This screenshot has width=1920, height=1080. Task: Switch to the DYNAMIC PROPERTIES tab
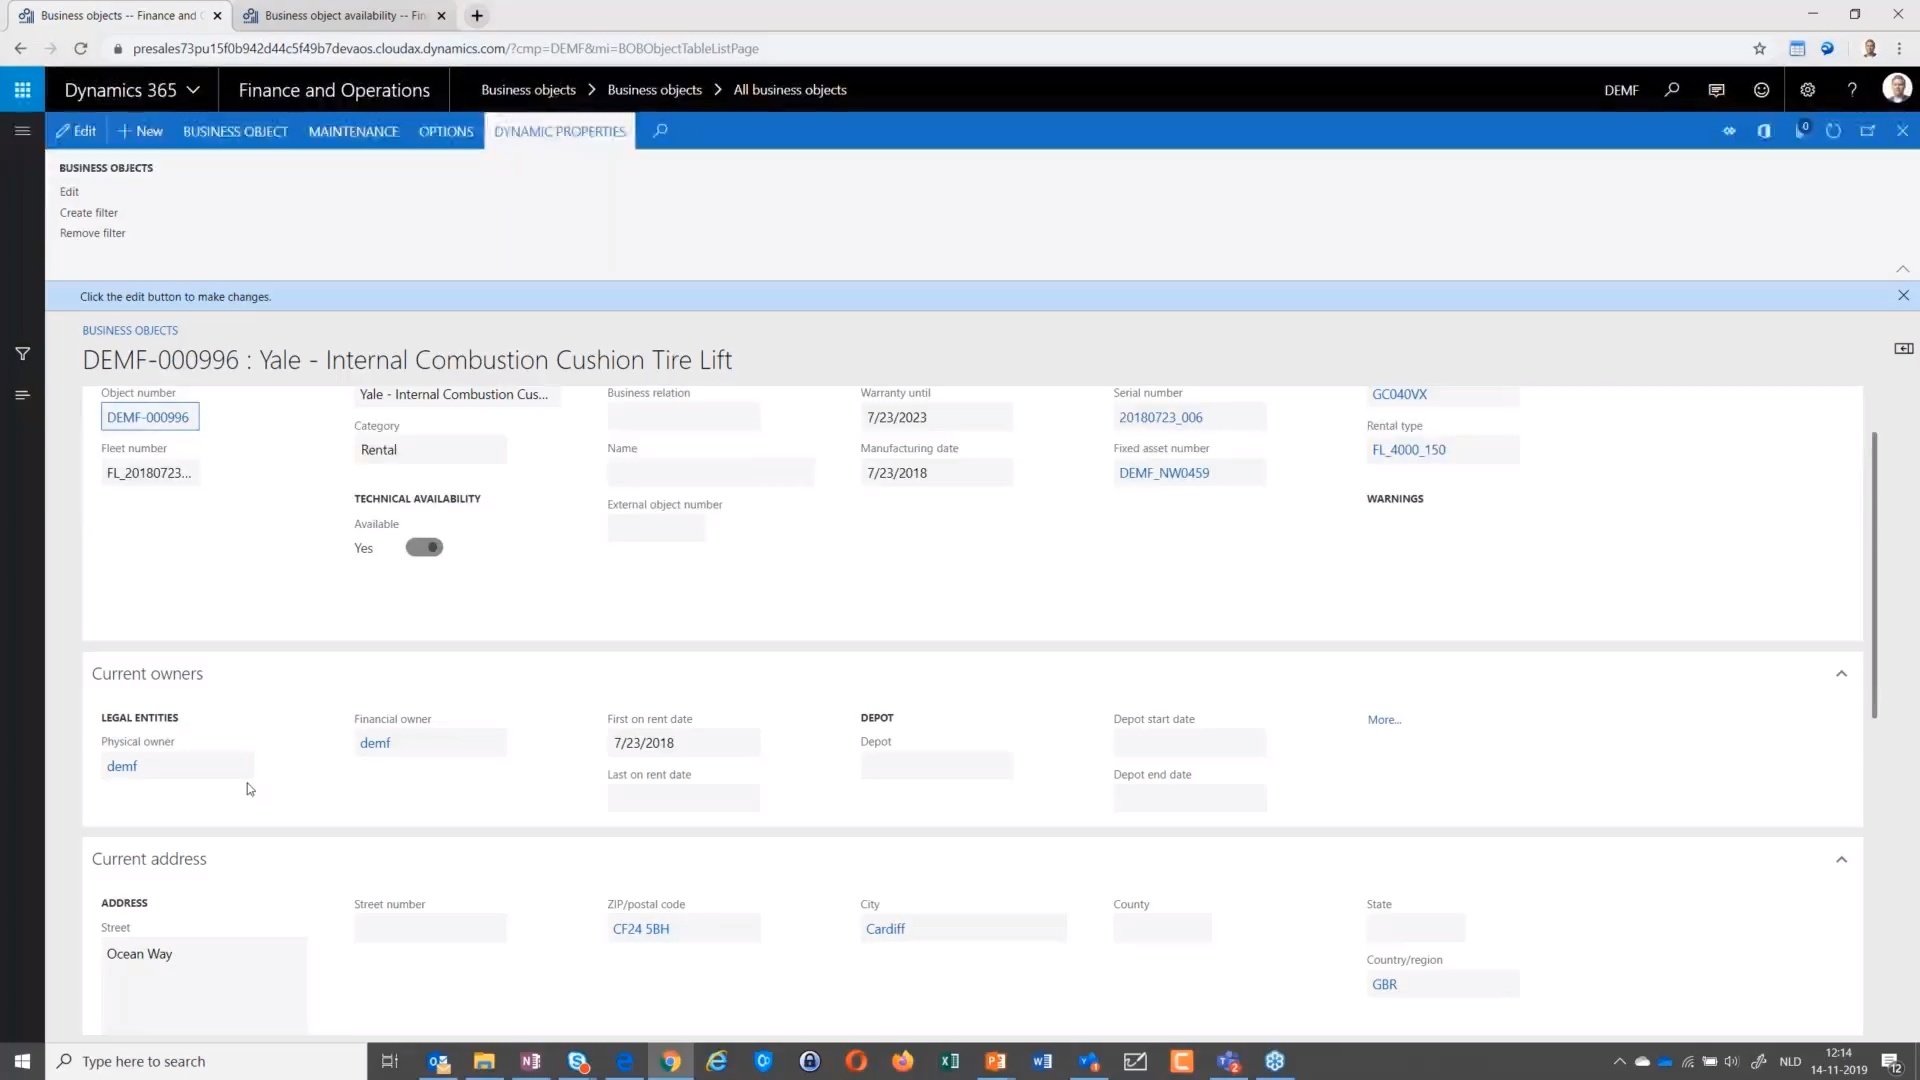click(x=559, y=131)
